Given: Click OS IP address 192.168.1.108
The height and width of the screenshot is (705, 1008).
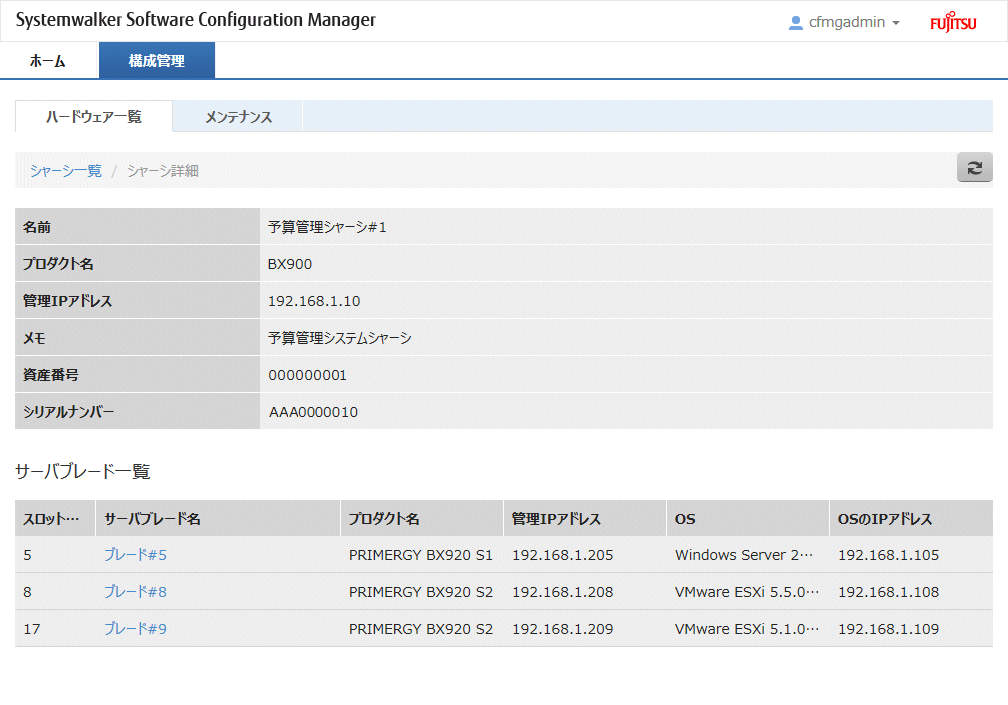Looking at the screenshot, I should click(888, 592).
